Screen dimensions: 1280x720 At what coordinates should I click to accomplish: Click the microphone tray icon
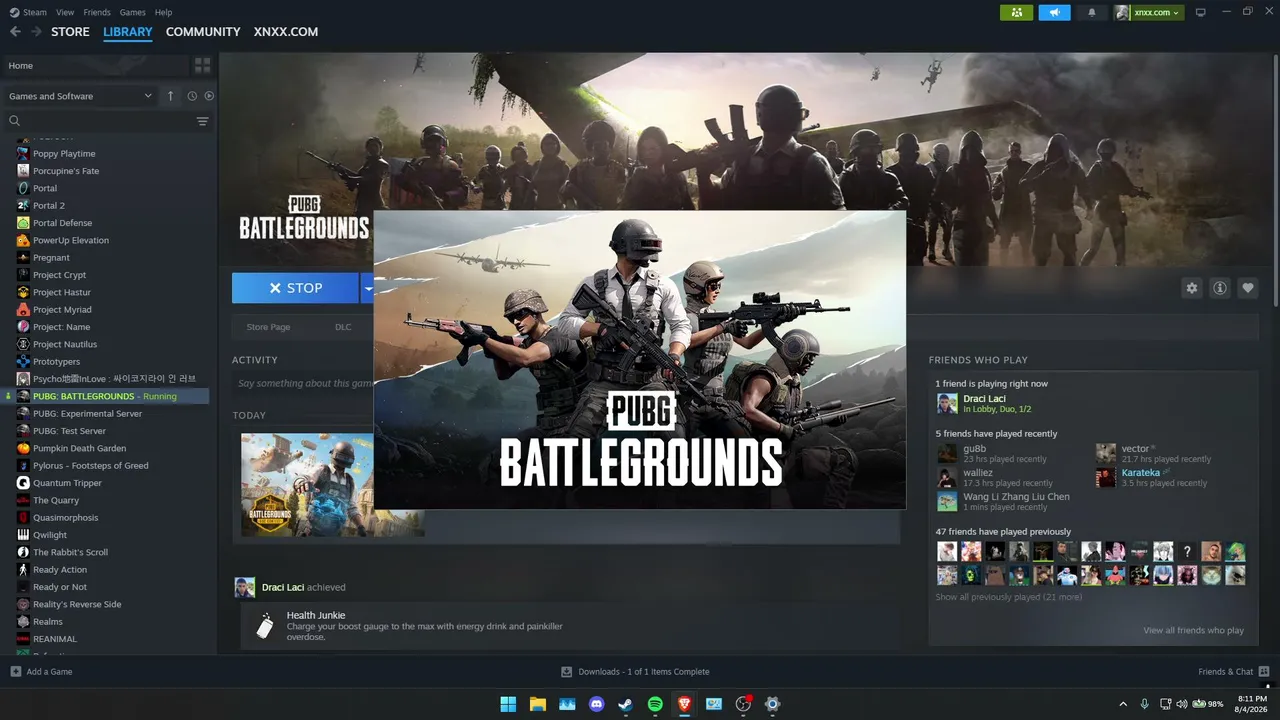coord(1145,704)
